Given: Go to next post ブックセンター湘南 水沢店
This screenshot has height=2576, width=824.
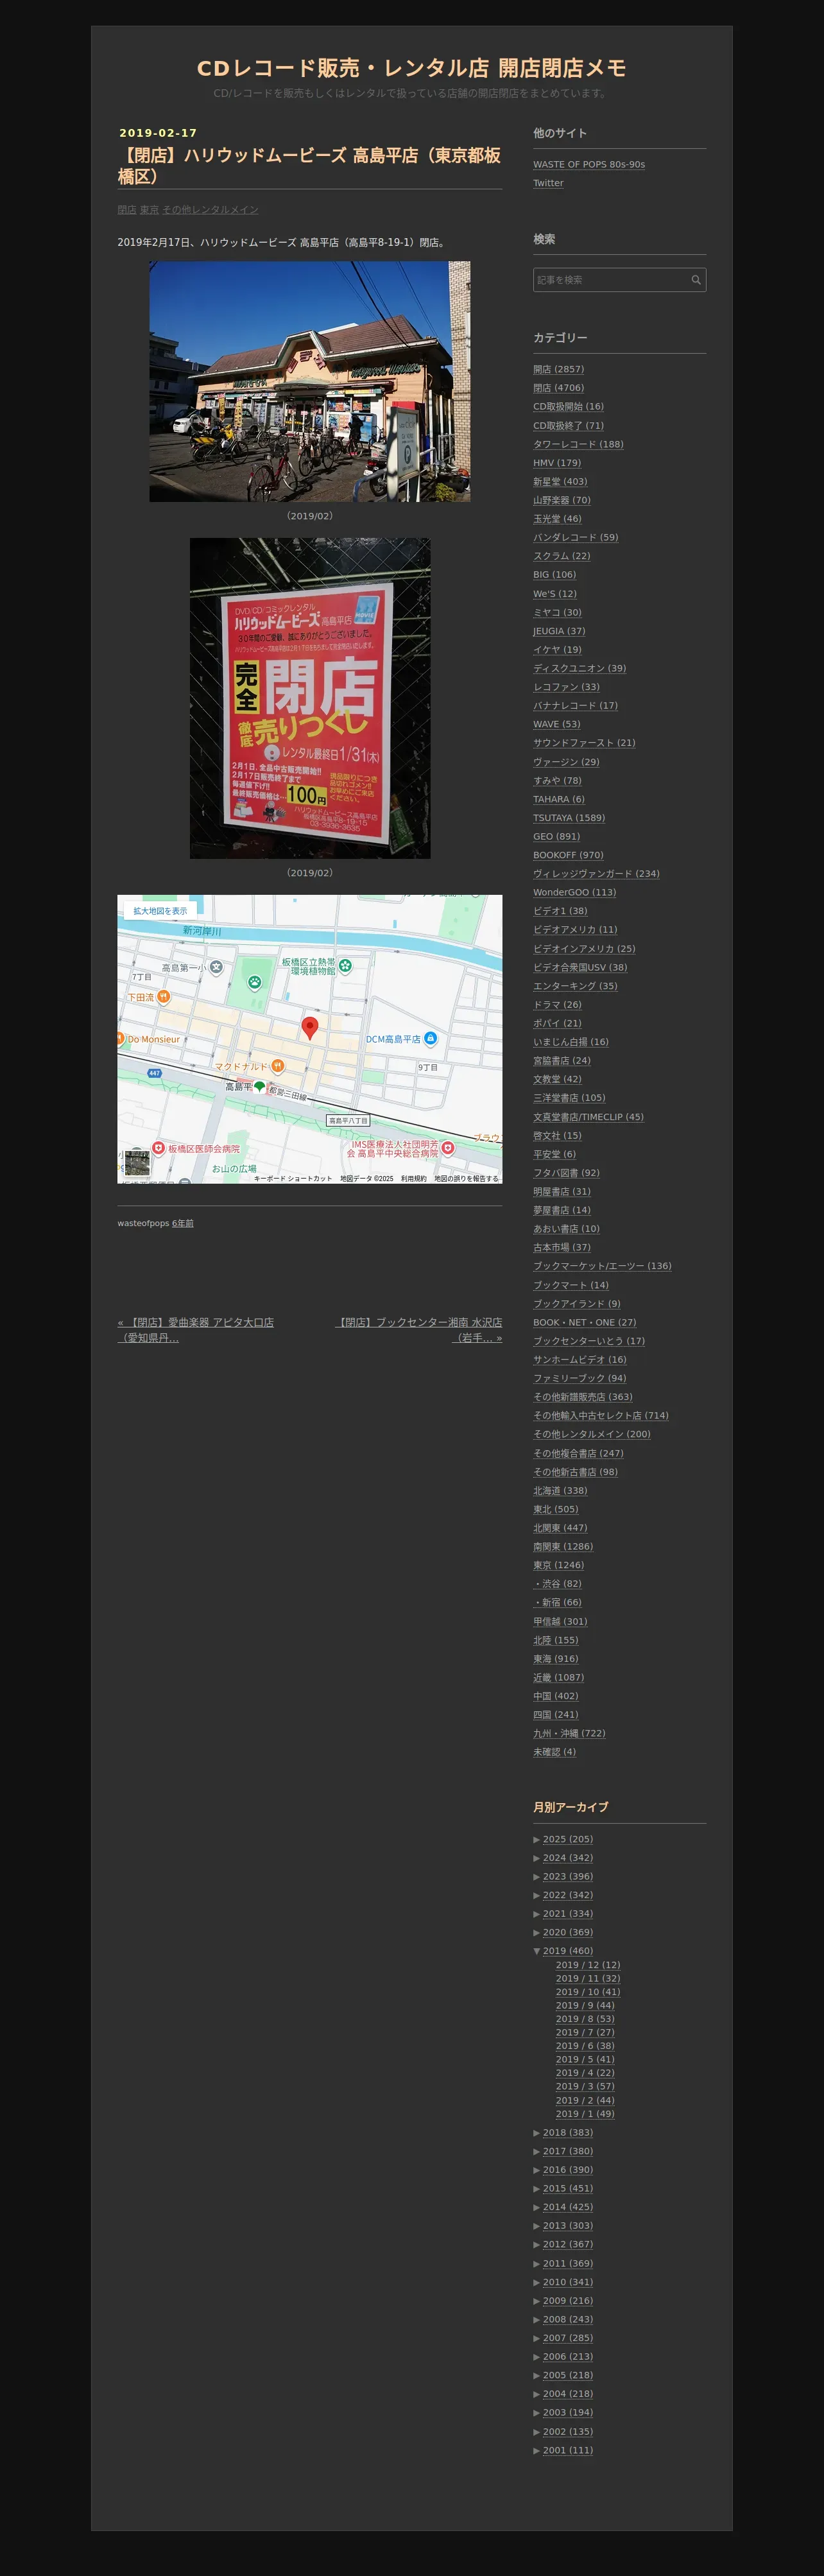Looking at the screenshot, I should [x=418, y=1329].
